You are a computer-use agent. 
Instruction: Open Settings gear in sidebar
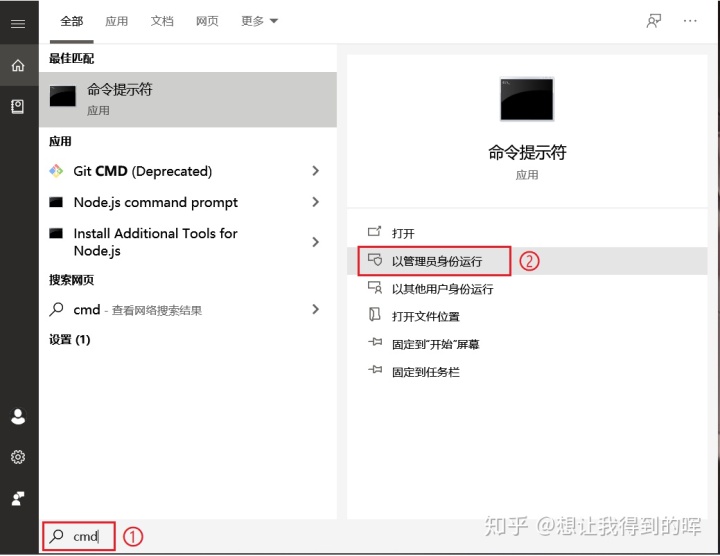tap(18, 457)
